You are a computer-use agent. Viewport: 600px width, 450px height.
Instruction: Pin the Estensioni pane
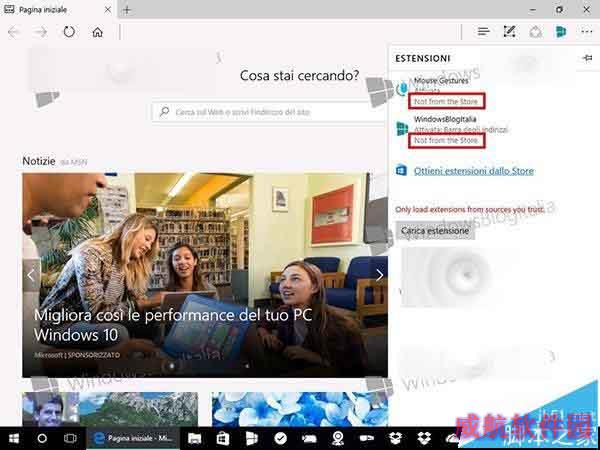(x=587, y=58)
